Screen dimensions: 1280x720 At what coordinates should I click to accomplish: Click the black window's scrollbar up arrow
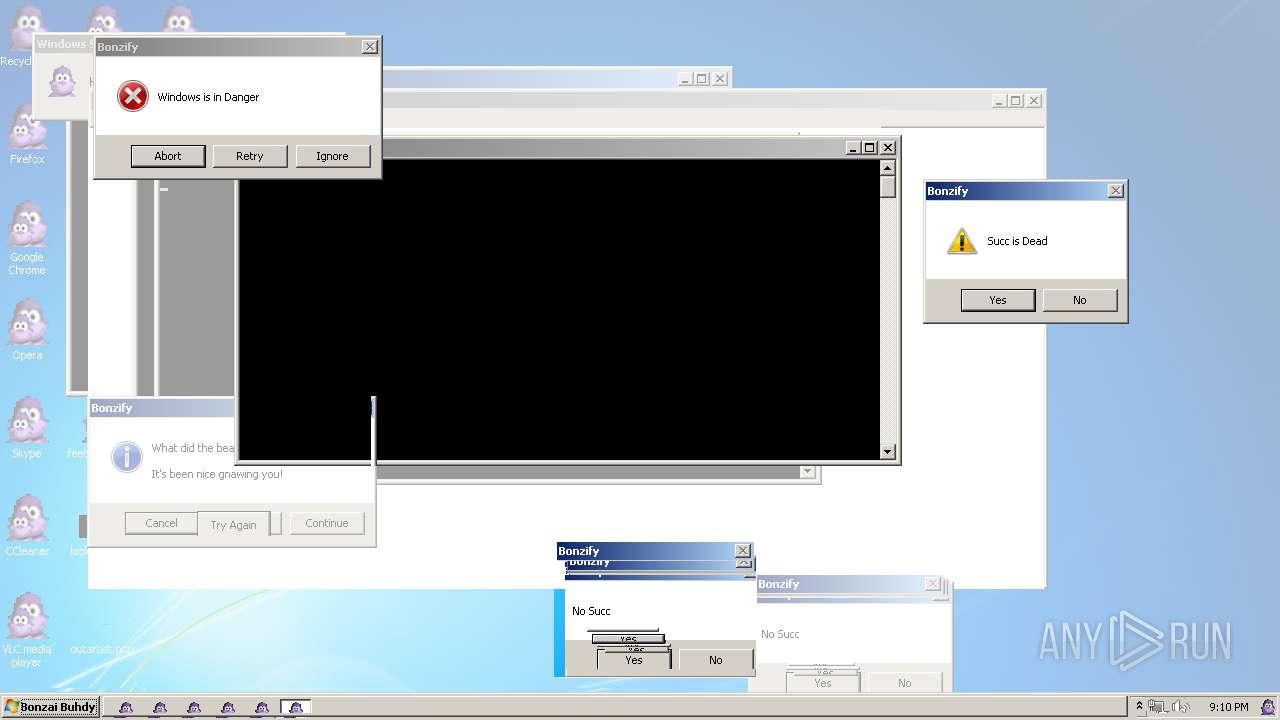tap(887, 167)
